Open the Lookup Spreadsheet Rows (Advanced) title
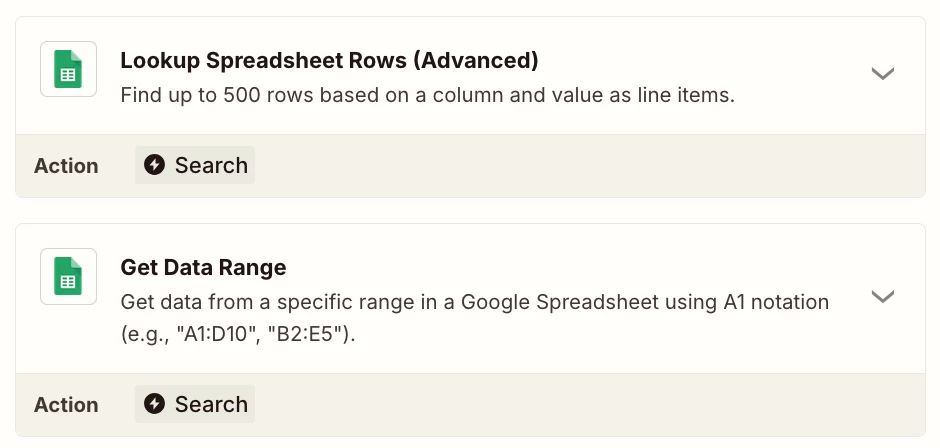940x448 pixels. pyautogui.click(x=329, y=61)
